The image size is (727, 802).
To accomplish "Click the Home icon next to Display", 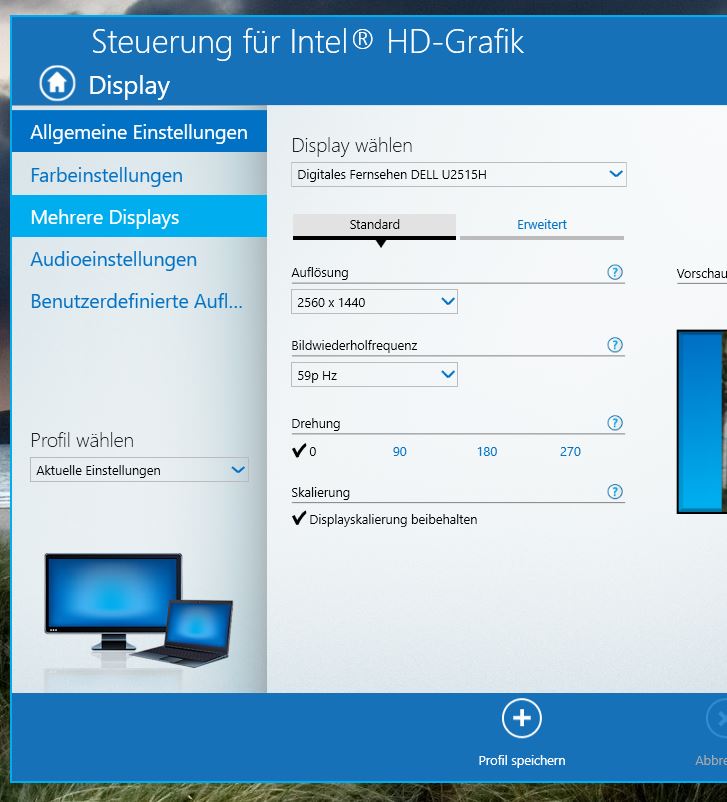I will click(57, 83).
